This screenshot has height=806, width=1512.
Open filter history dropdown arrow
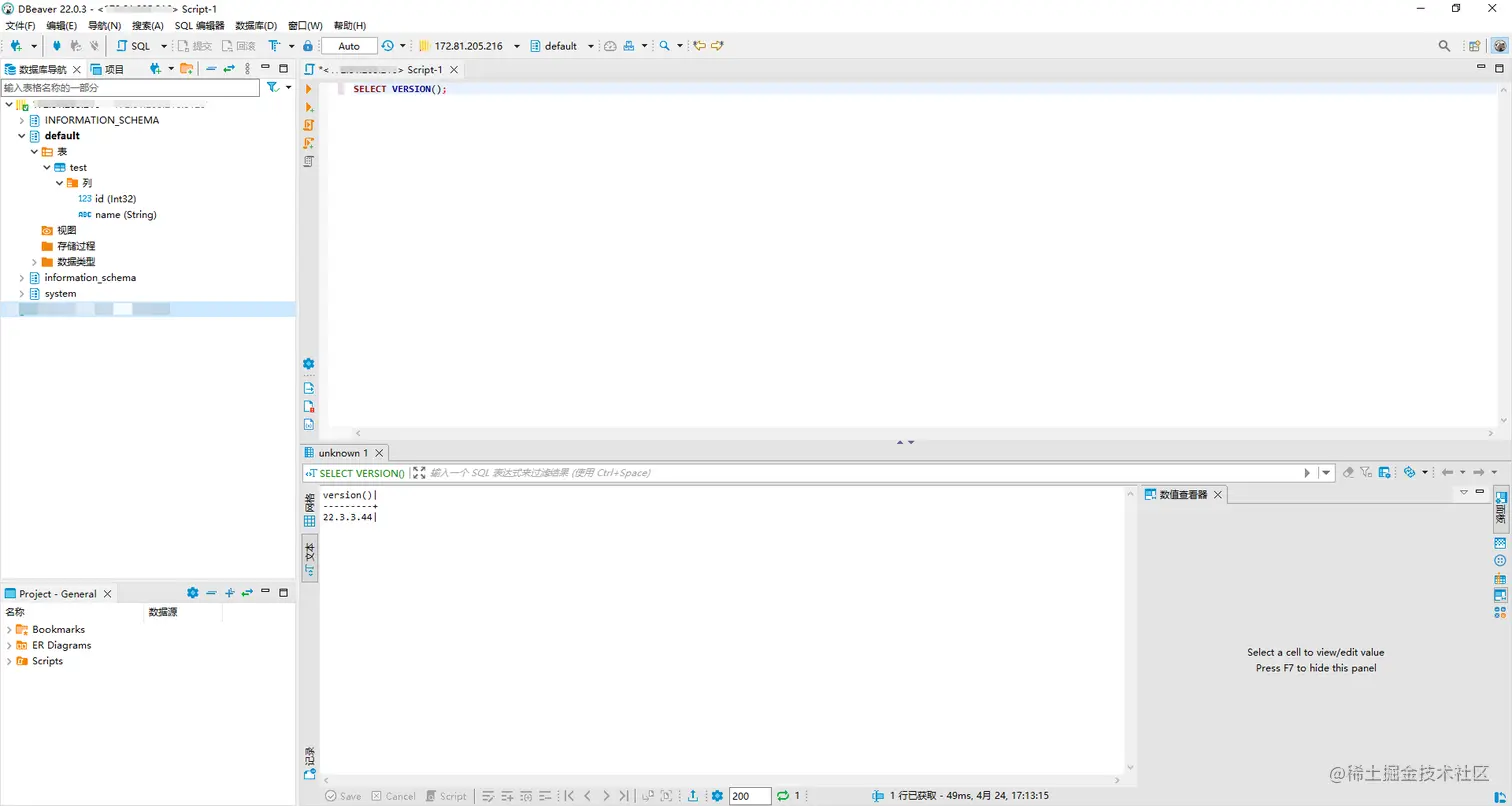(x=1326, y=473)
